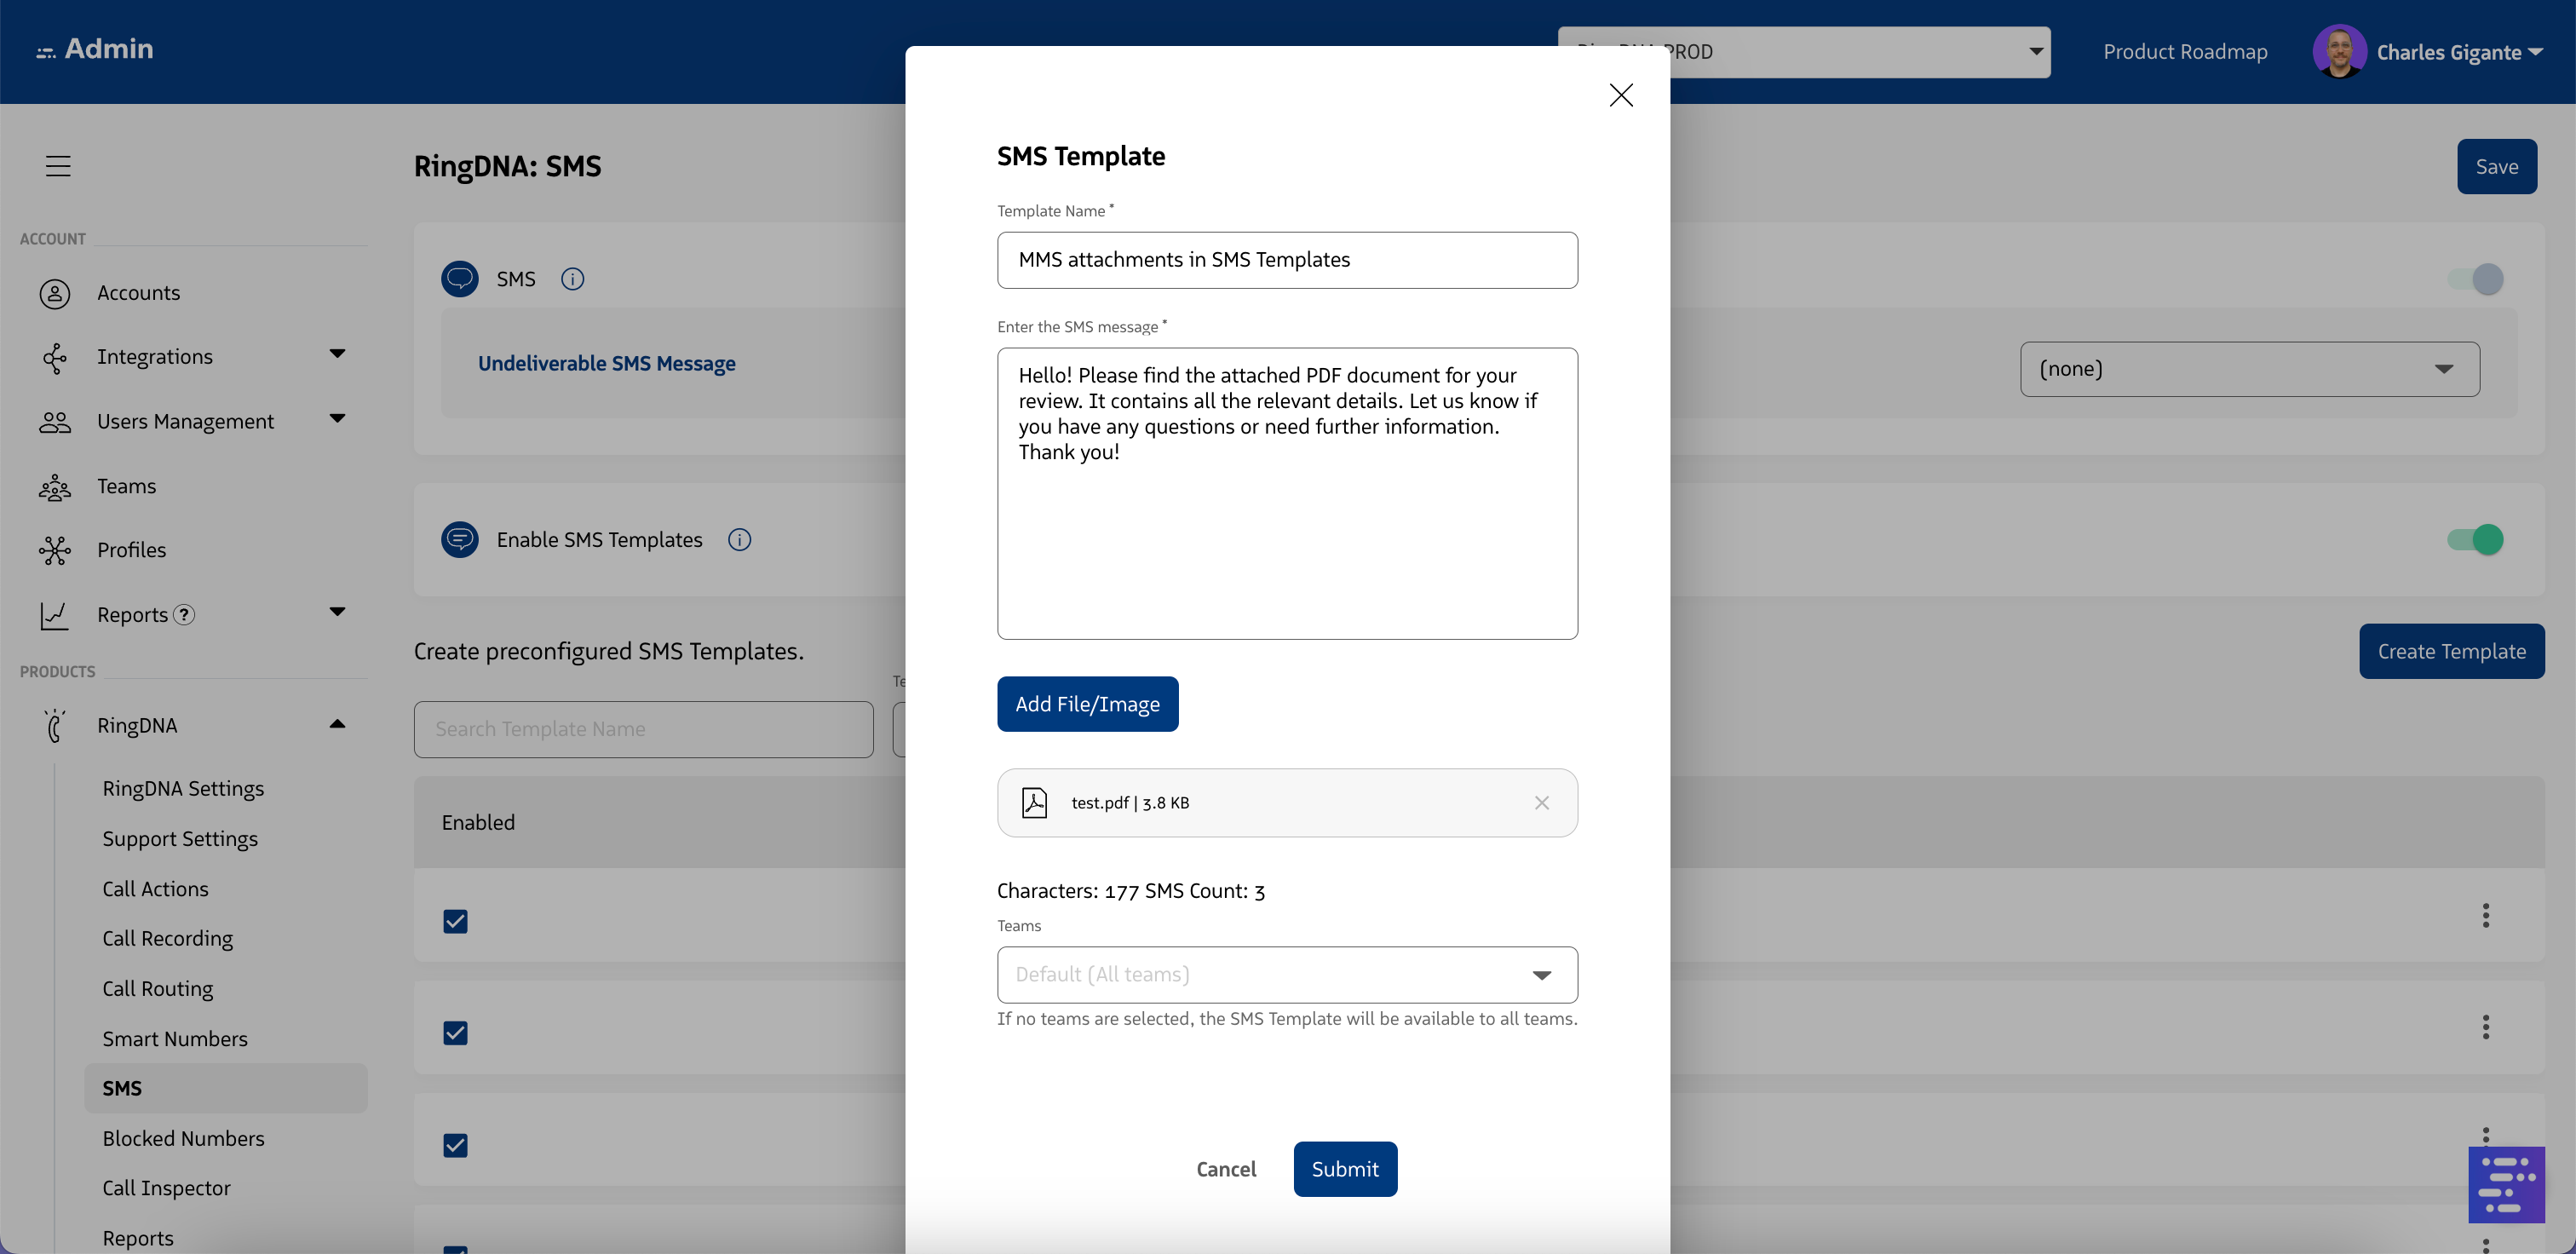The height and width of the screenshot is (1254, 2576).
Task: Click into the Template Name field
Action: point(1286,260)
